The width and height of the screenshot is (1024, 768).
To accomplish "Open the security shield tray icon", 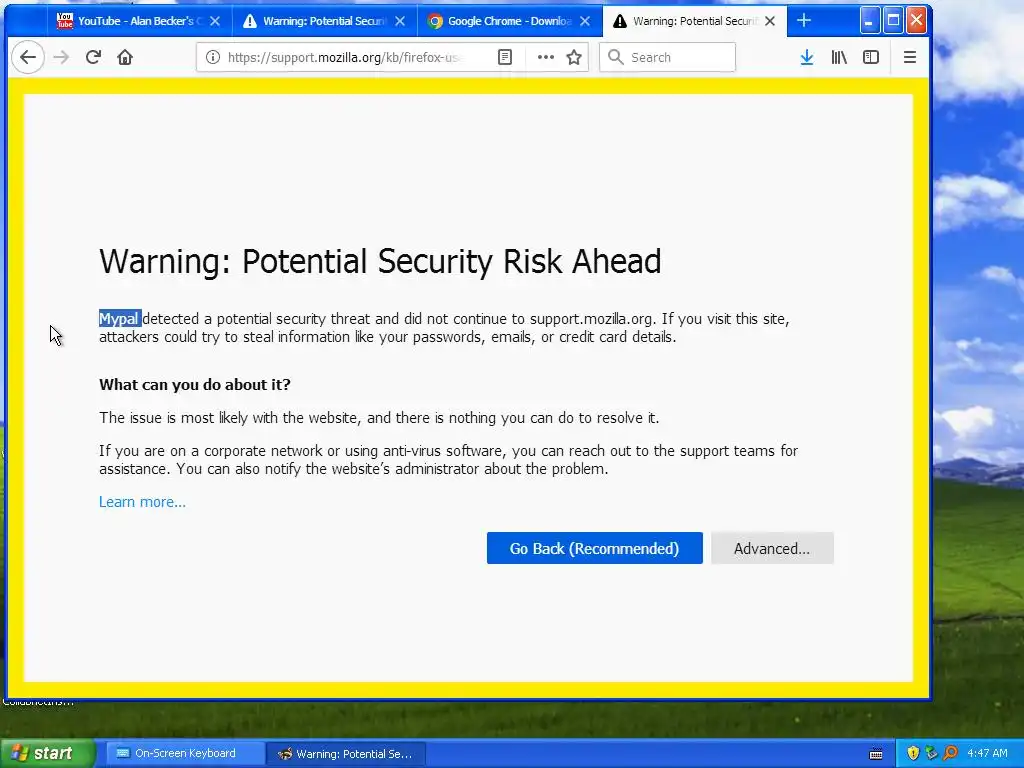I will tap(913, 754).
